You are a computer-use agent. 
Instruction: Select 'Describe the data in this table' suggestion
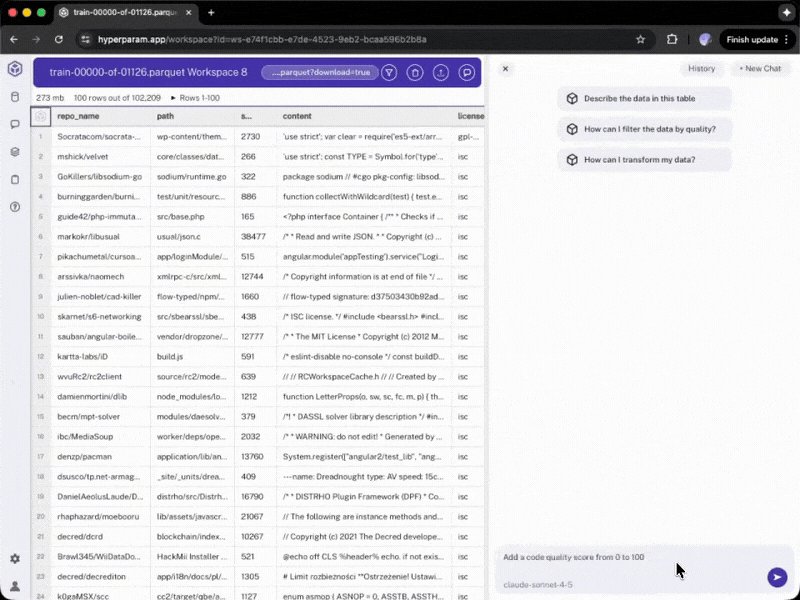644,98
